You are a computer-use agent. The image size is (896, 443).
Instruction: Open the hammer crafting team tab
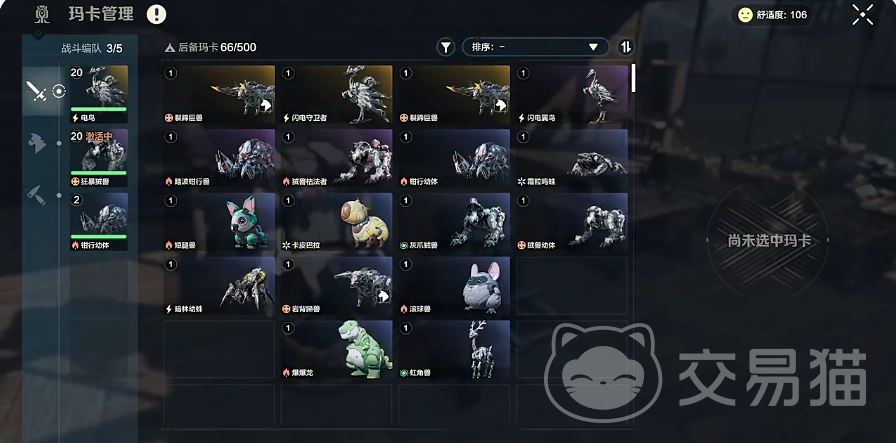point(37,195)
